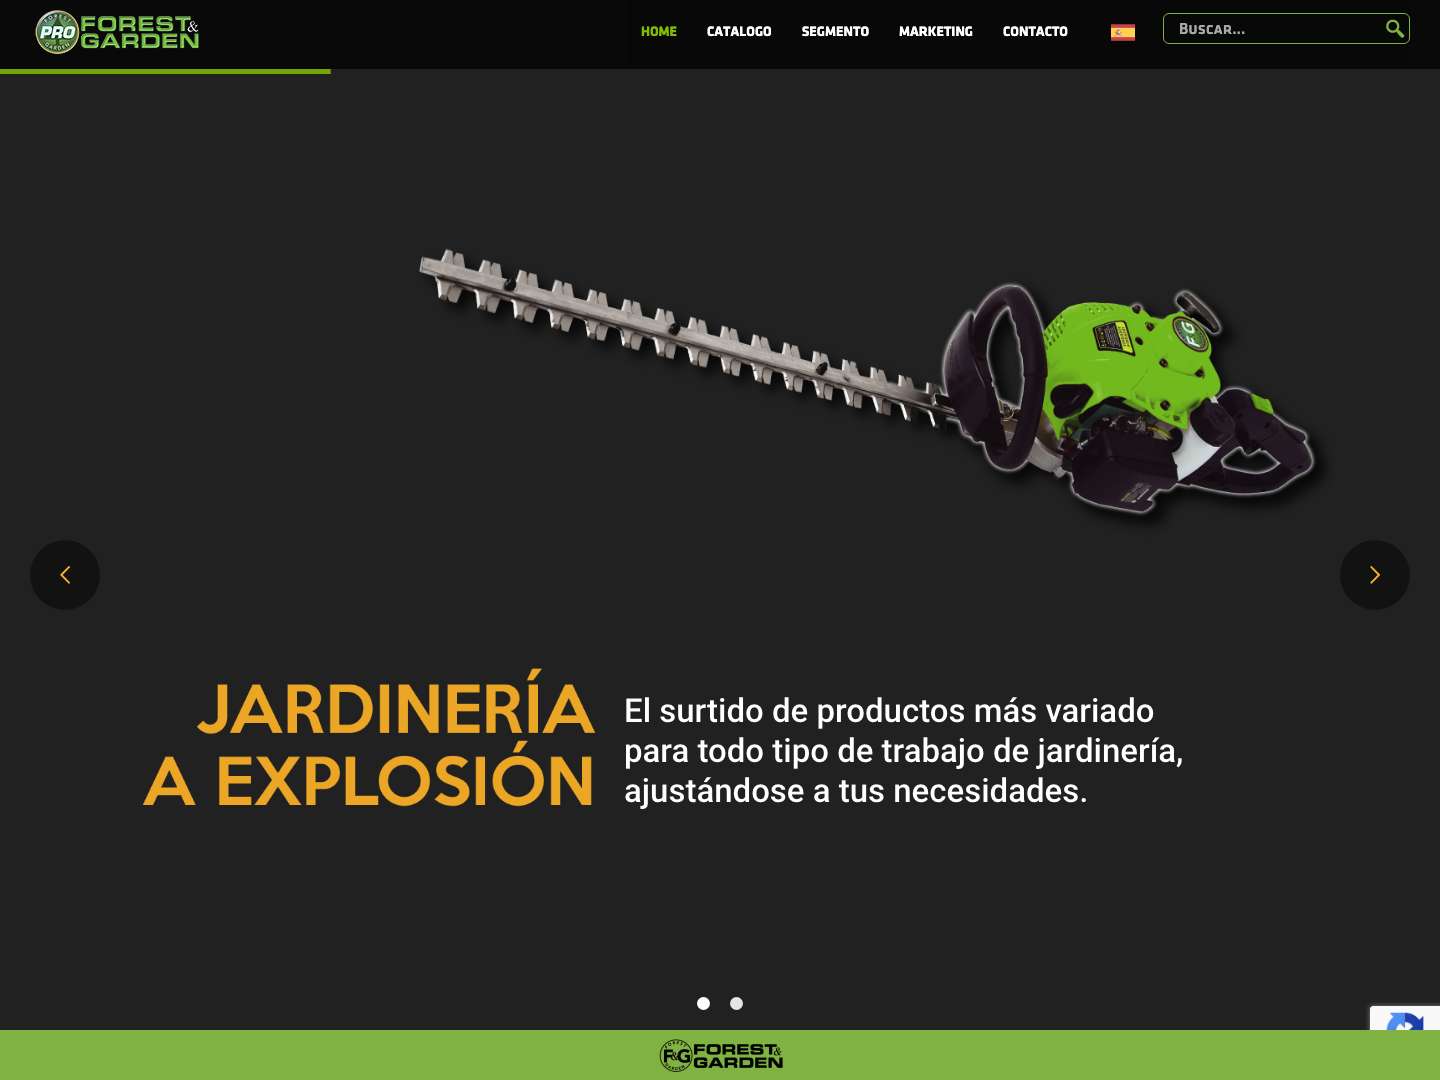Open the CATALOGO menu
The image size is (1440, 1080).
739,31
